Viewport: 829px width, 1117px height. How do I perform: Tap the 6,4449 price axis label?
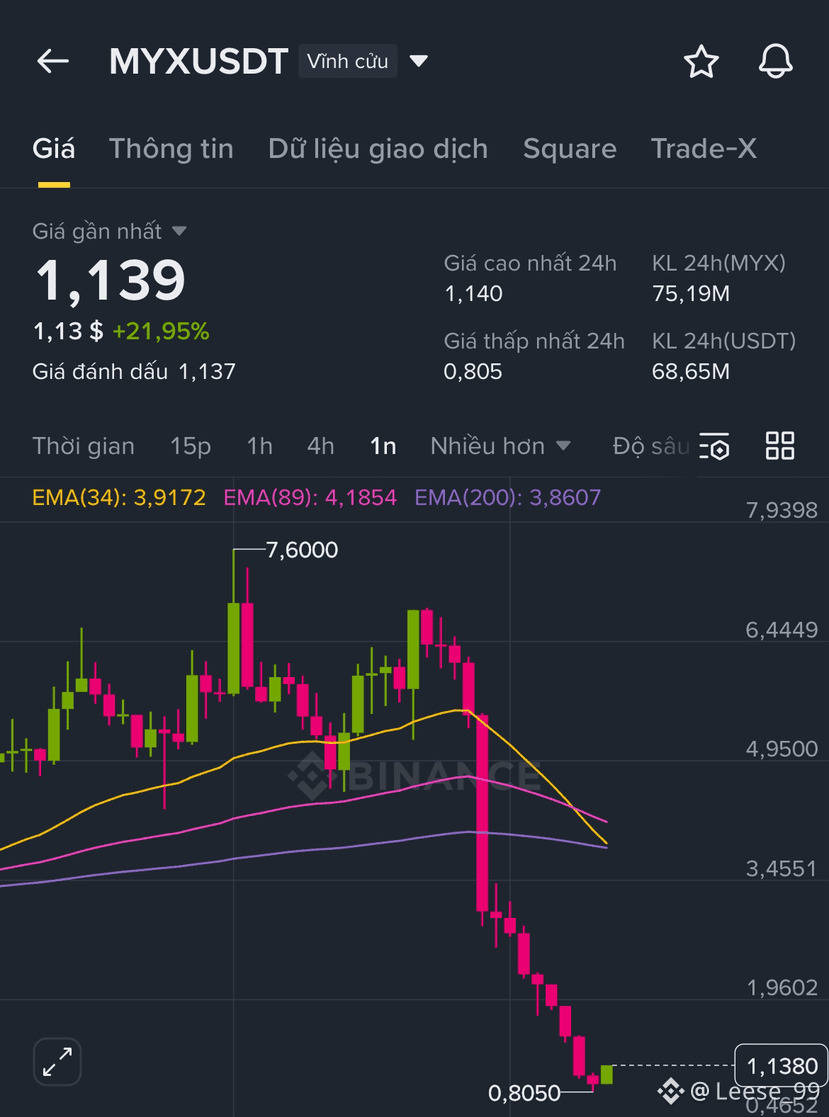point(782,630)
